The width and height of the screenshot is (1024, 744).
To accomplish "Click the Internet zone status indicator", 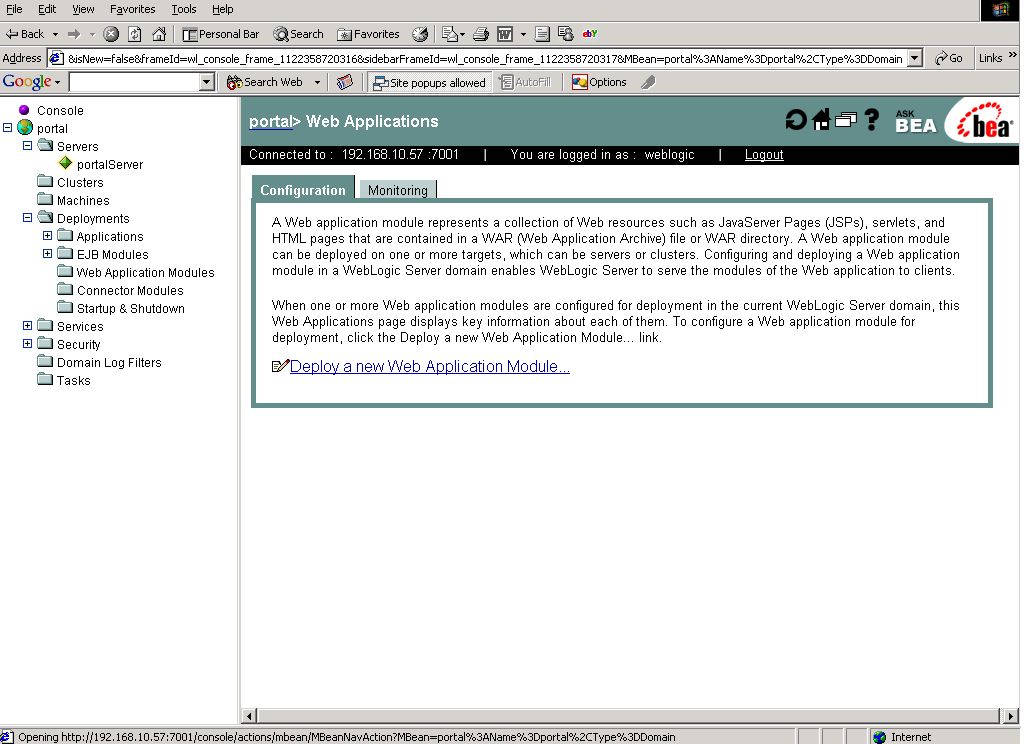I will [x=903, y=737].
